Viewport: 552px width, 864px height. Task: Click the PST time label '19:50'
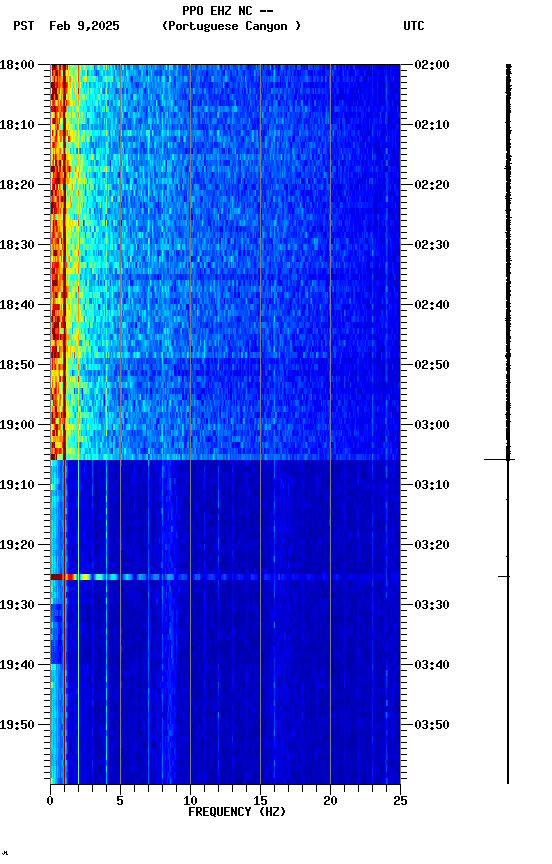pyautogui.click(x=17, y=725)
